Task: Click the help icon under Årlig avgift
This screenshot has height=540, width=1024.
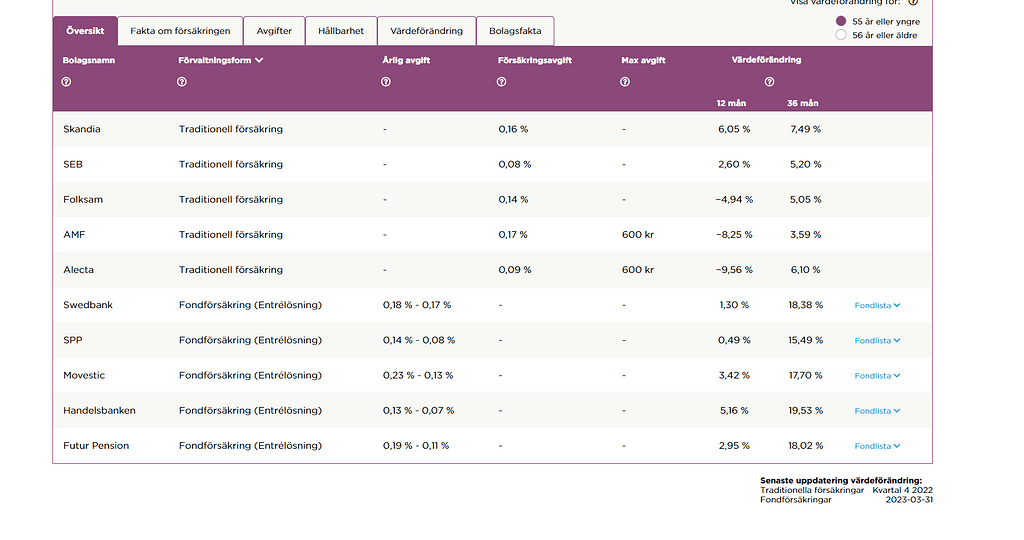Action: (x=386, y=82)
